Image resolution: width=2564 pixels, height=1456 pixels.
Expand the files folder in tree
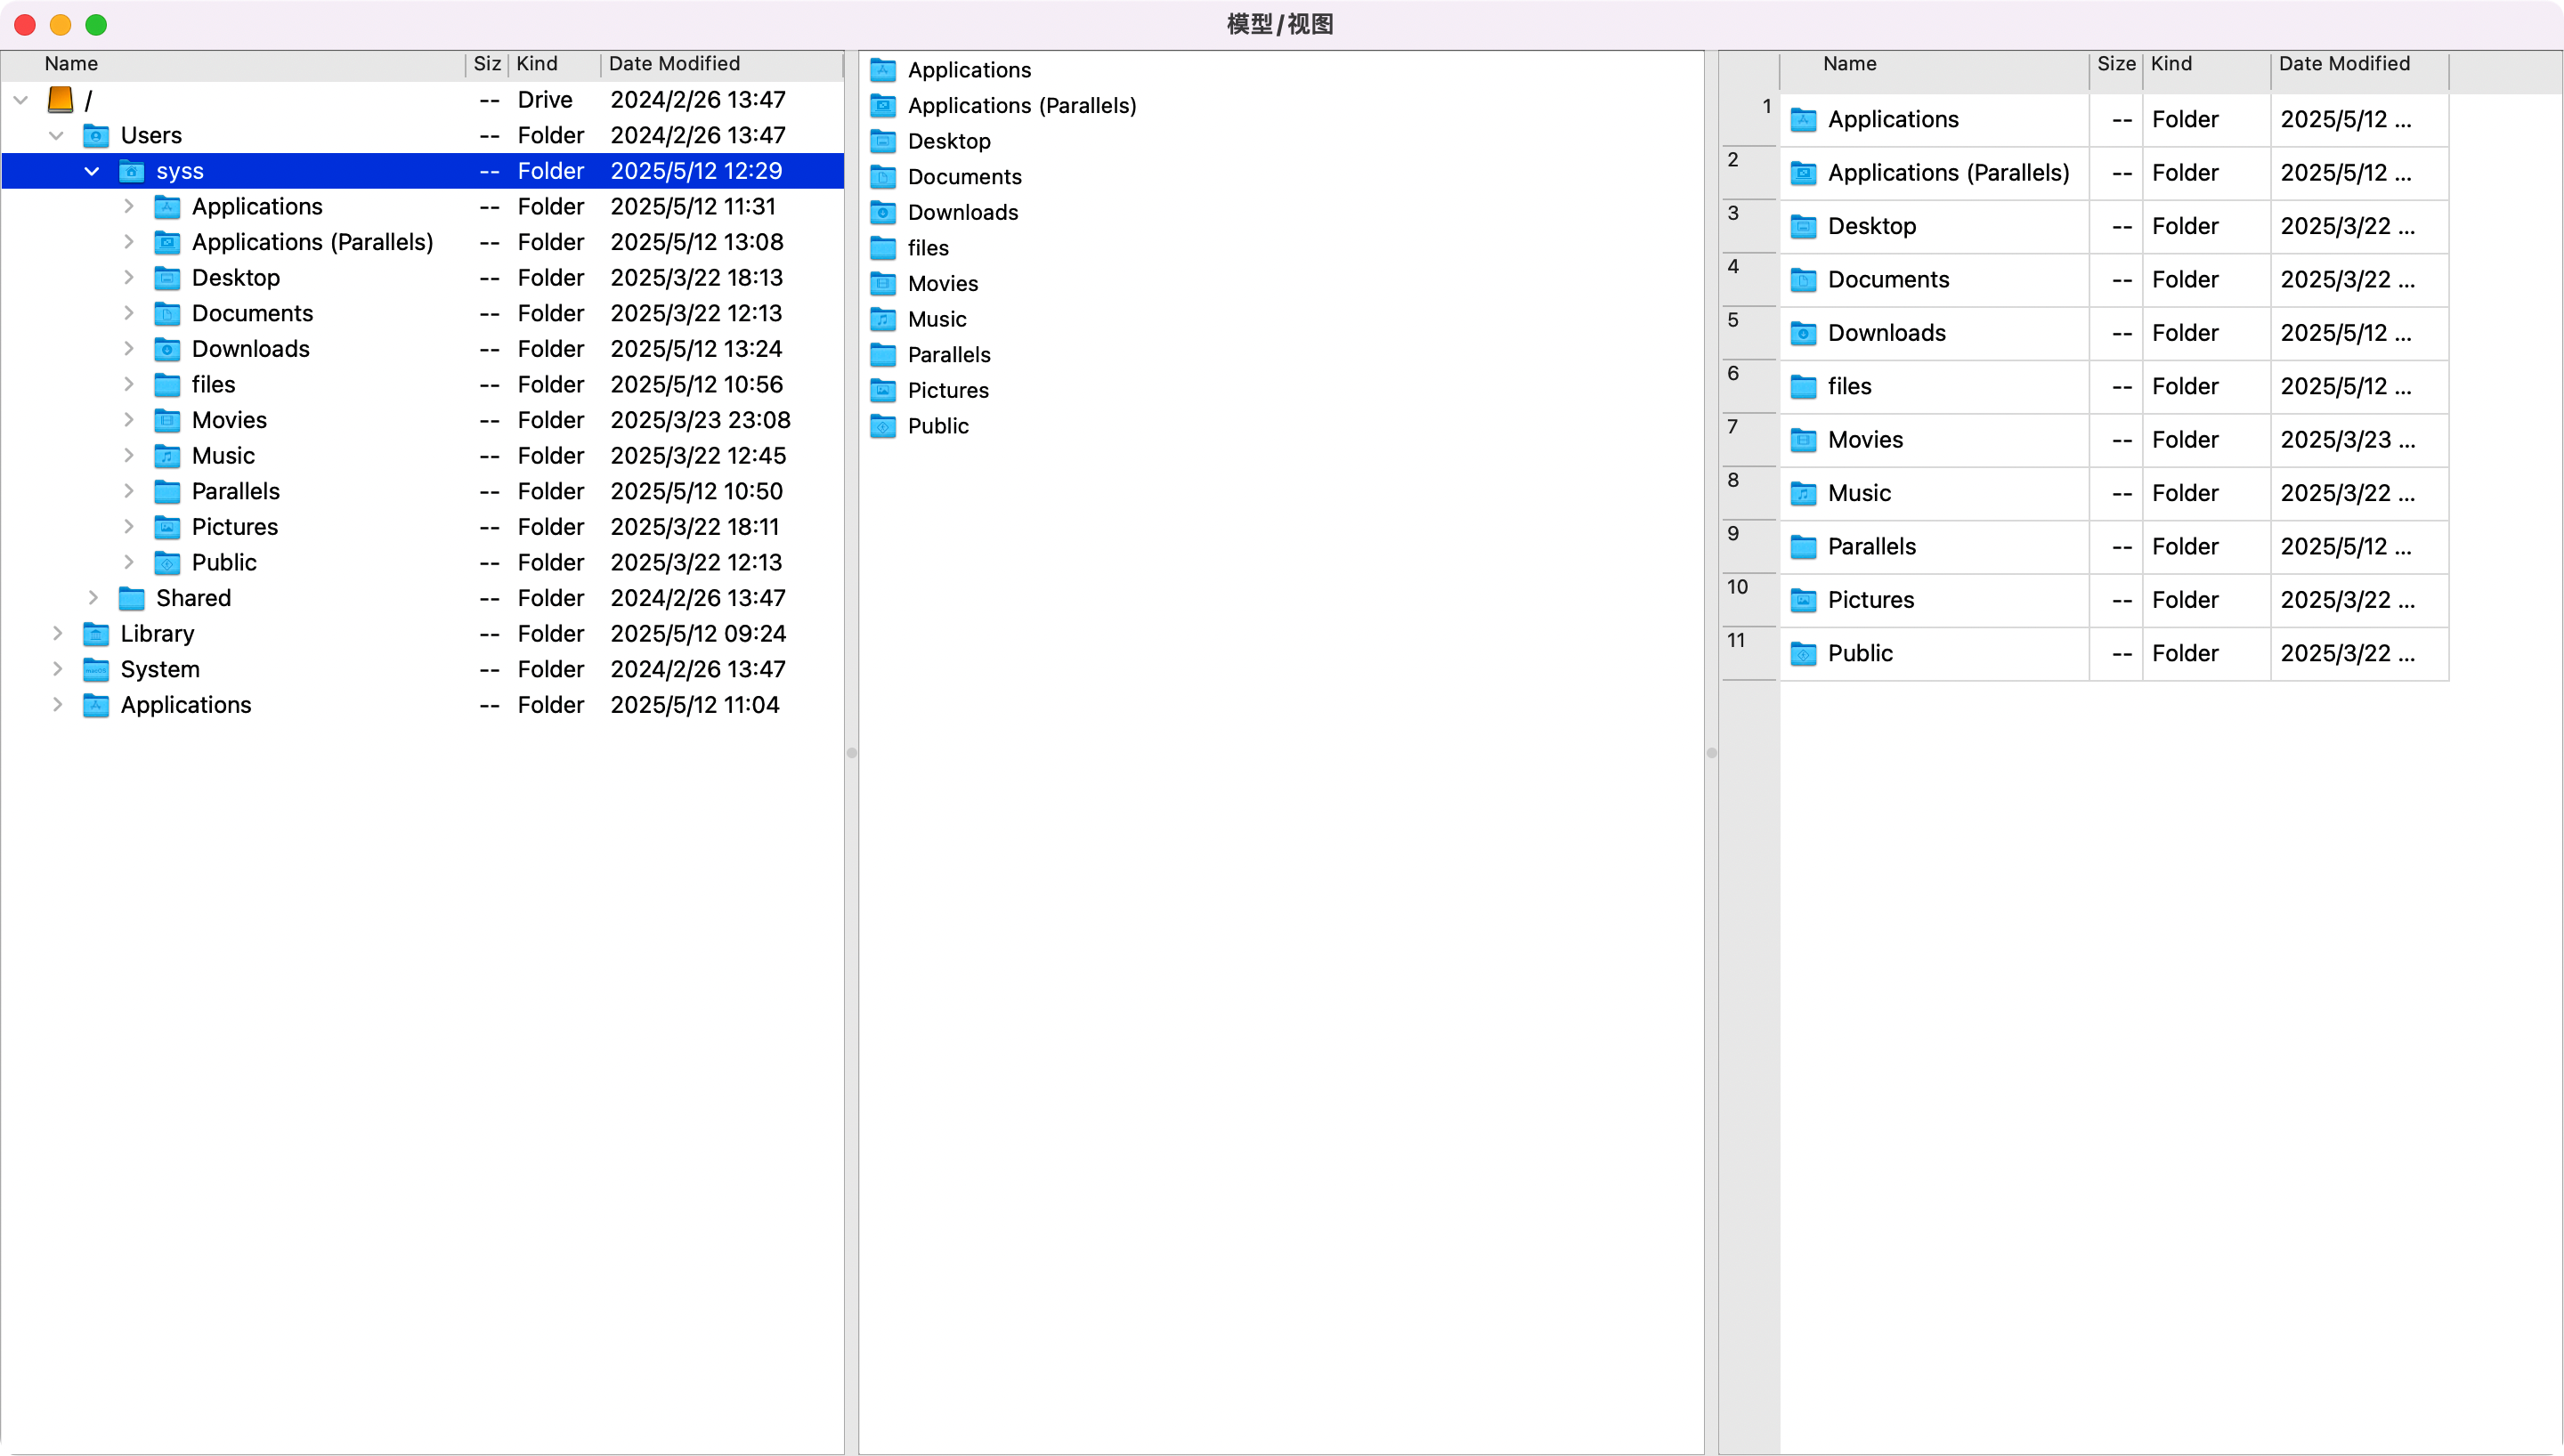coord(128,384)
